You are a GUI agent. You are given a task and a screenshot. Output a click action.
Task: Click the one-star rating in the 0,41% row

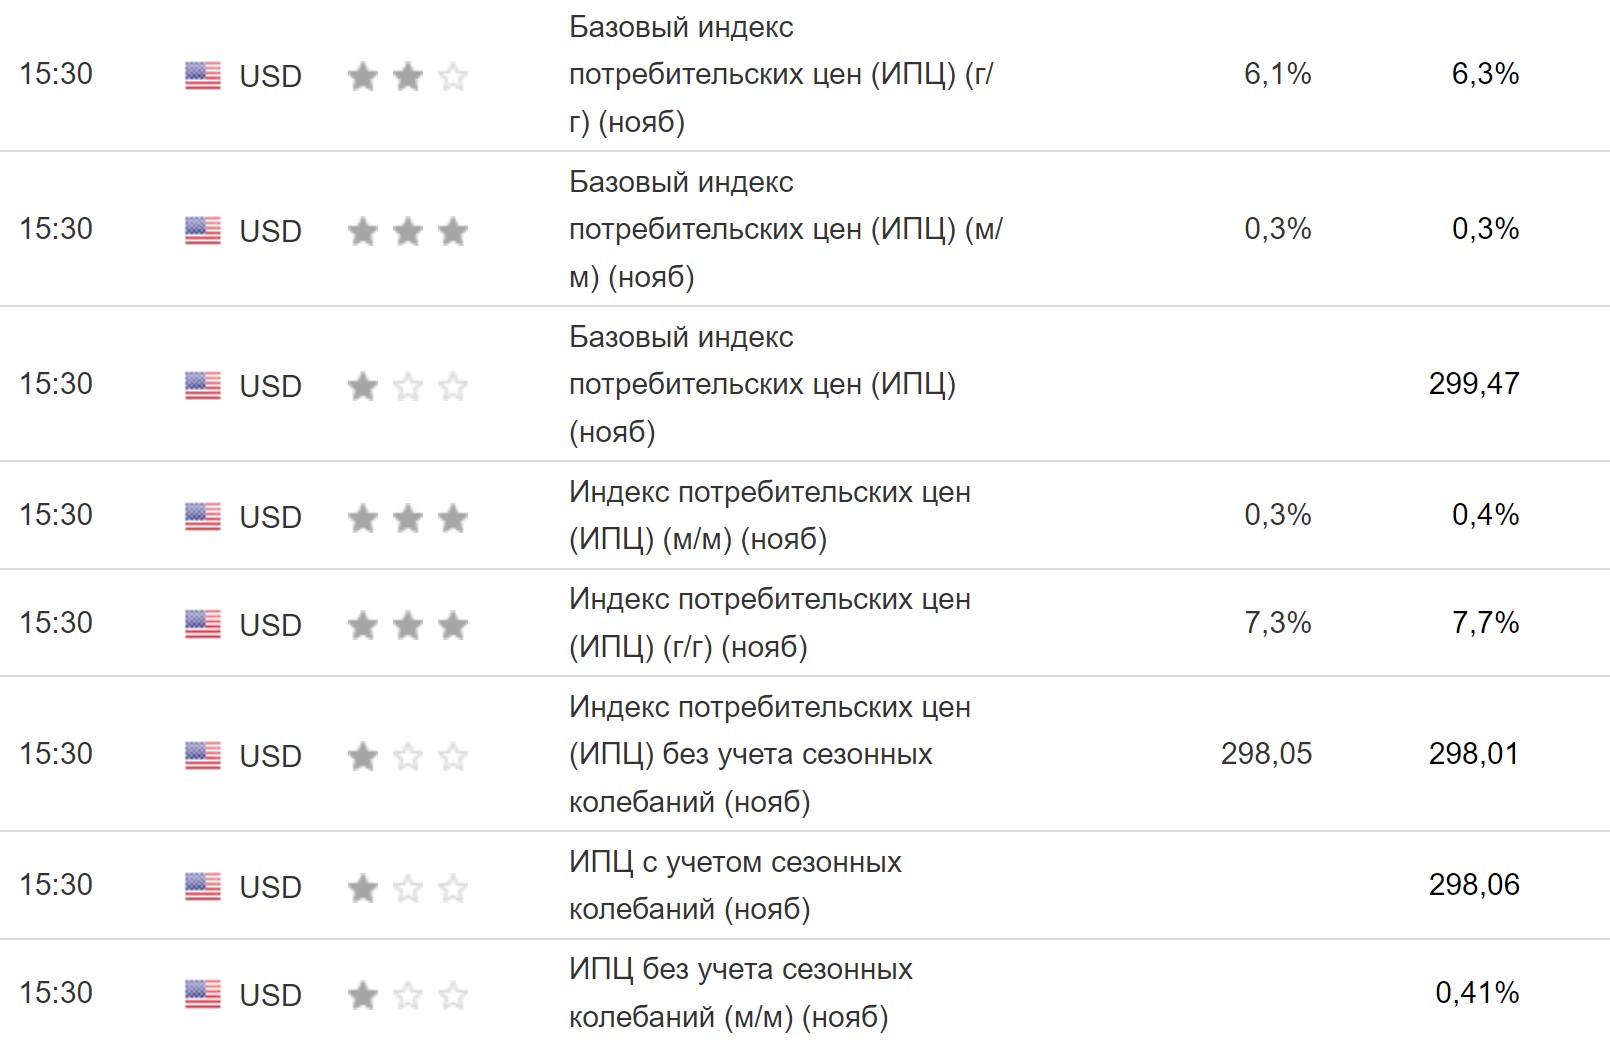click(x=407, y=996)
